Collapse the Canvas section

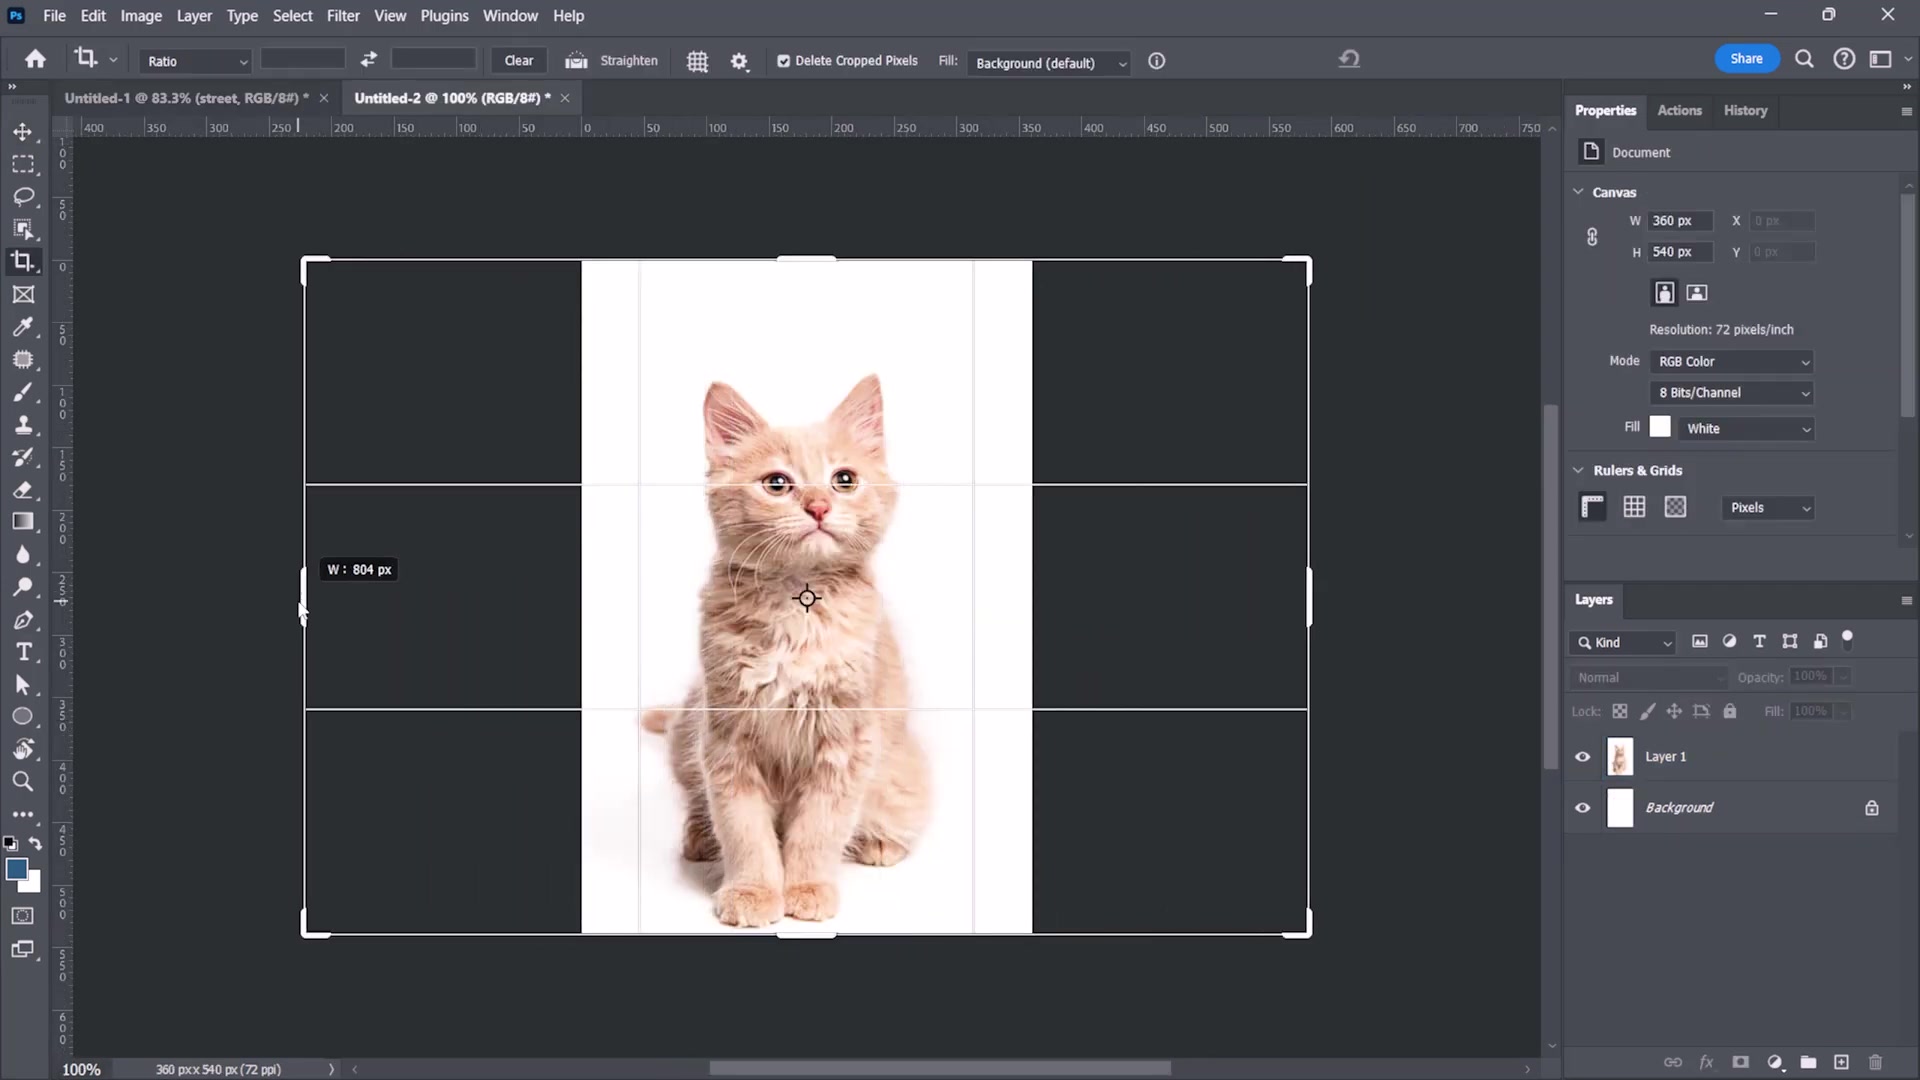[x=1578, y=192]
